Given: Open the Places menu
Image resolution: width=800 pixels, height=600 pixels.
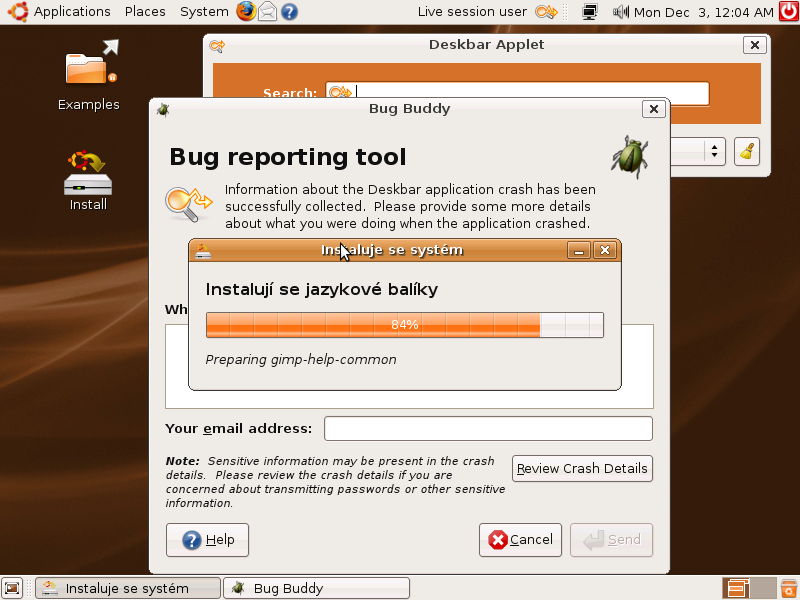Looking at the screenshot, I should [145, 12].
